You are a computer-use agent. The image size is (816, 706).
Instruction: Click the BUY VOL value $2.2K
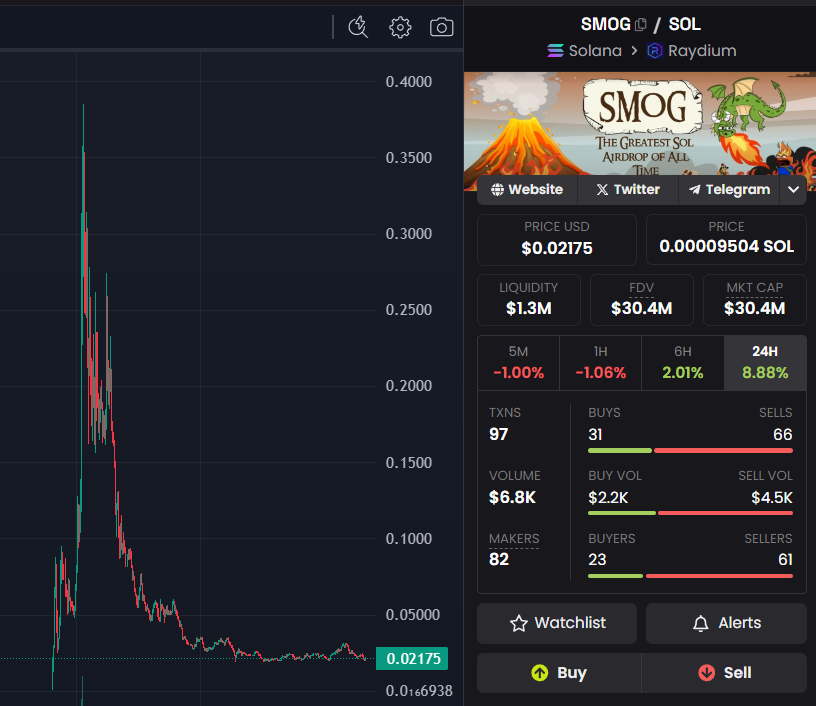pyautogui.click(x=608, y=497)
